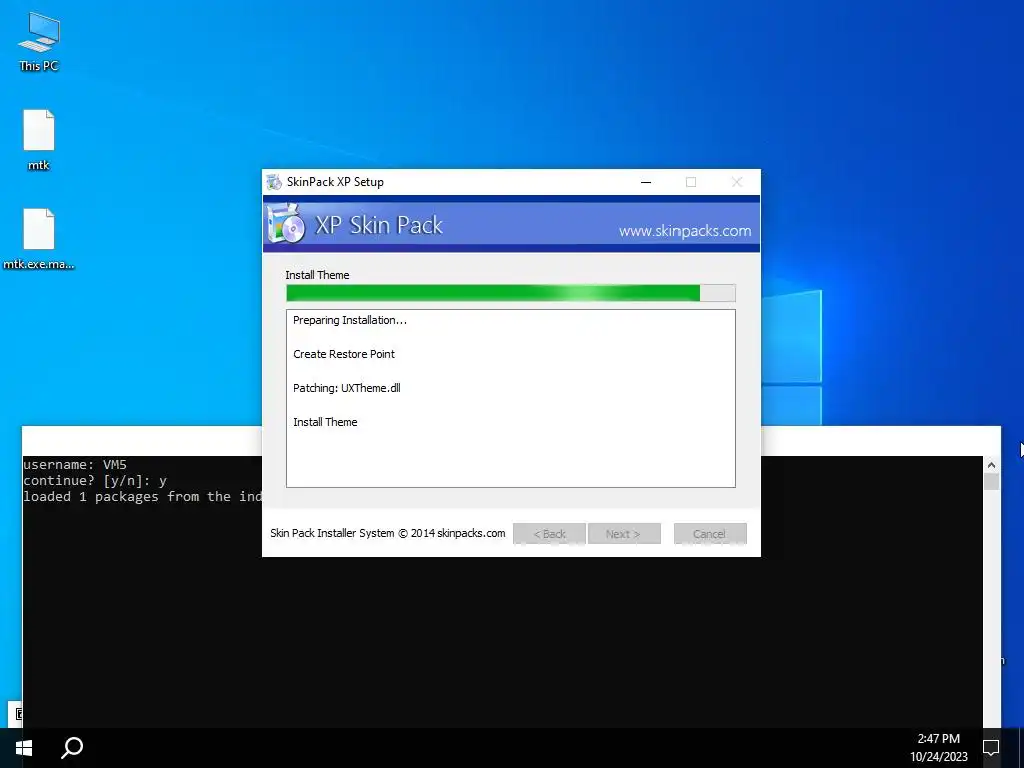
Task: Select the 'Patching: UXTheme.dll' log line
Action: [x=347, y=388]
